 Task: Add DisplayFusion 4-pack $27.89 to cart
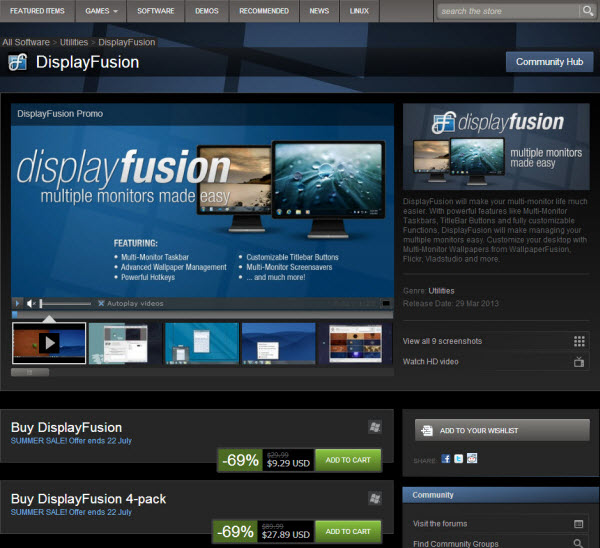pyautogui.click(x=348, y=532)
